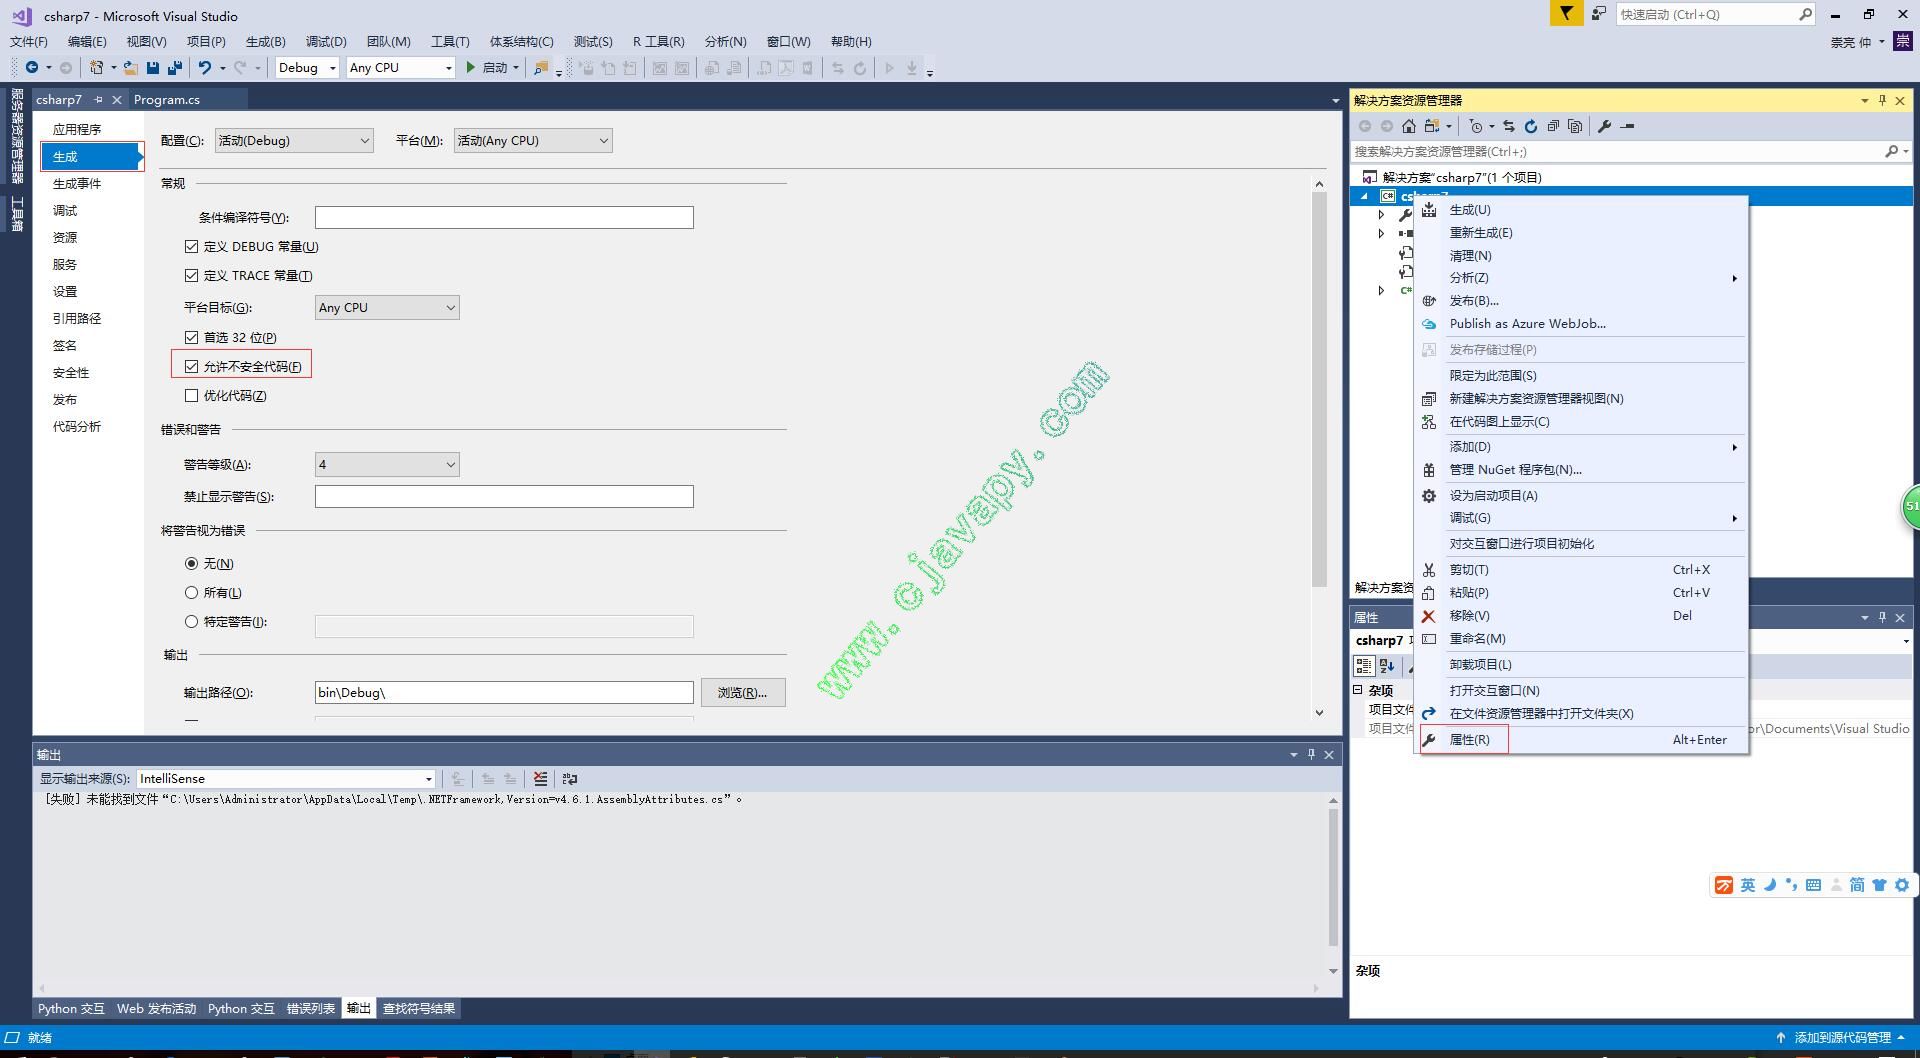
Task: Toggle 允许不安全代码 checkbox
Action: 191,366
